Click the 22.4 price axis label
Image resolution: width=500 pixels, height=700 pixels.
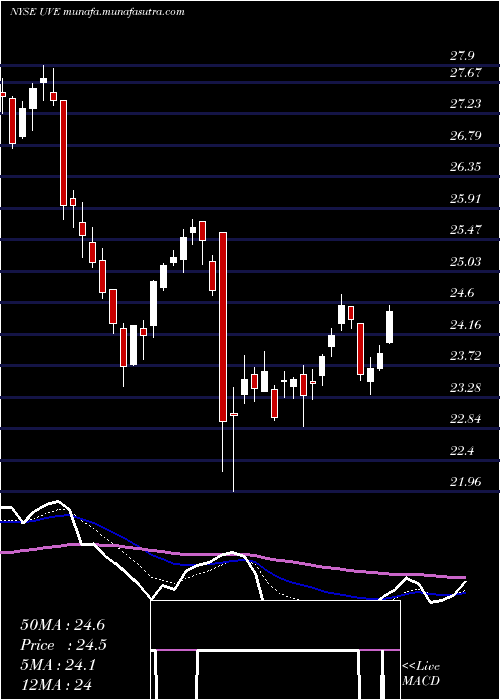[462, 450]
